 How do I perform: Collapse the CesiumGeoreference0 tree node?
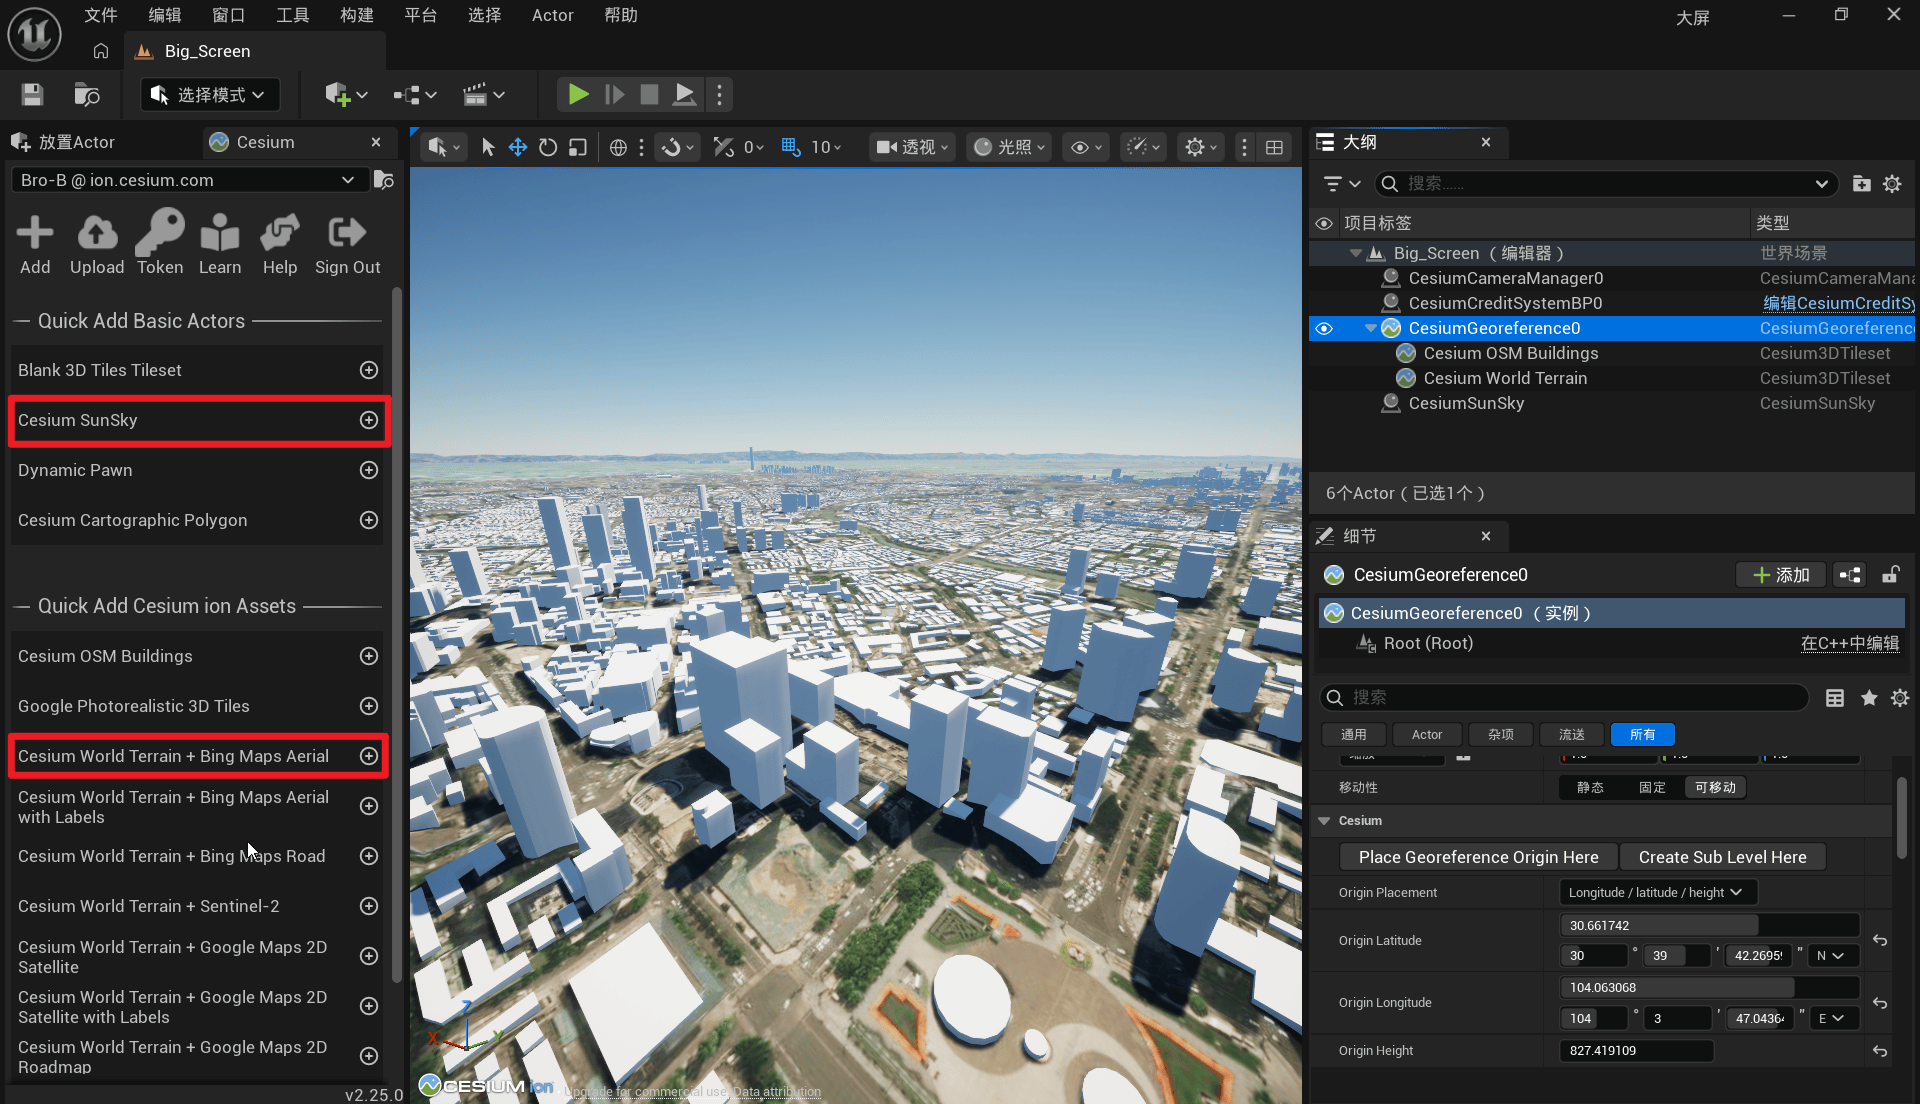click(x=1371, y=328)
